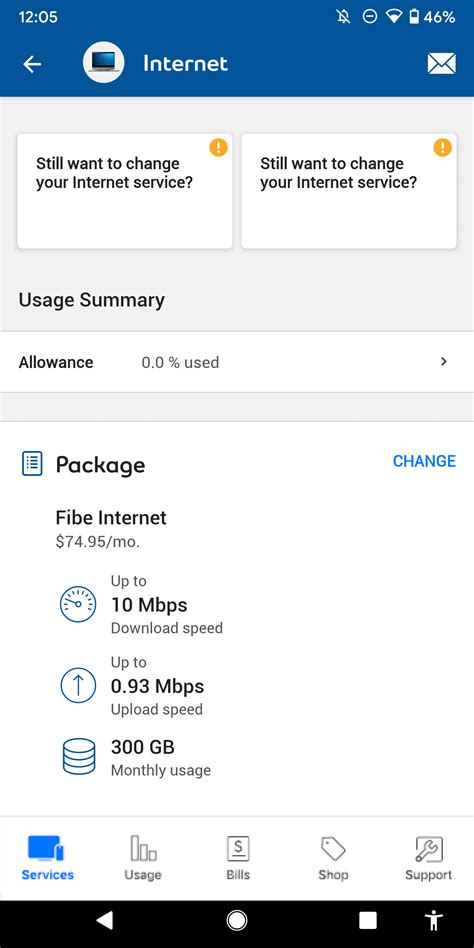
Task: Tap the second card's orange alert badge
Action: pos(443,147)
